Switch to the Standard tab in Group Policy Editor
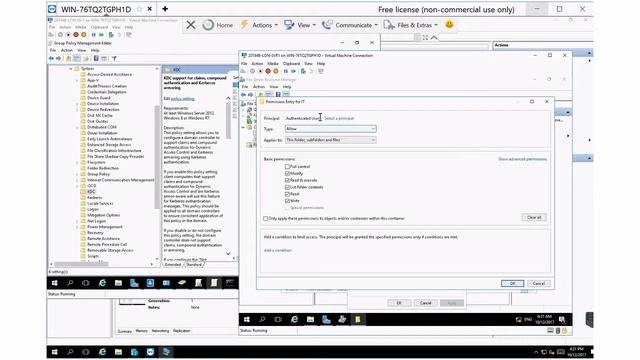 193,264
